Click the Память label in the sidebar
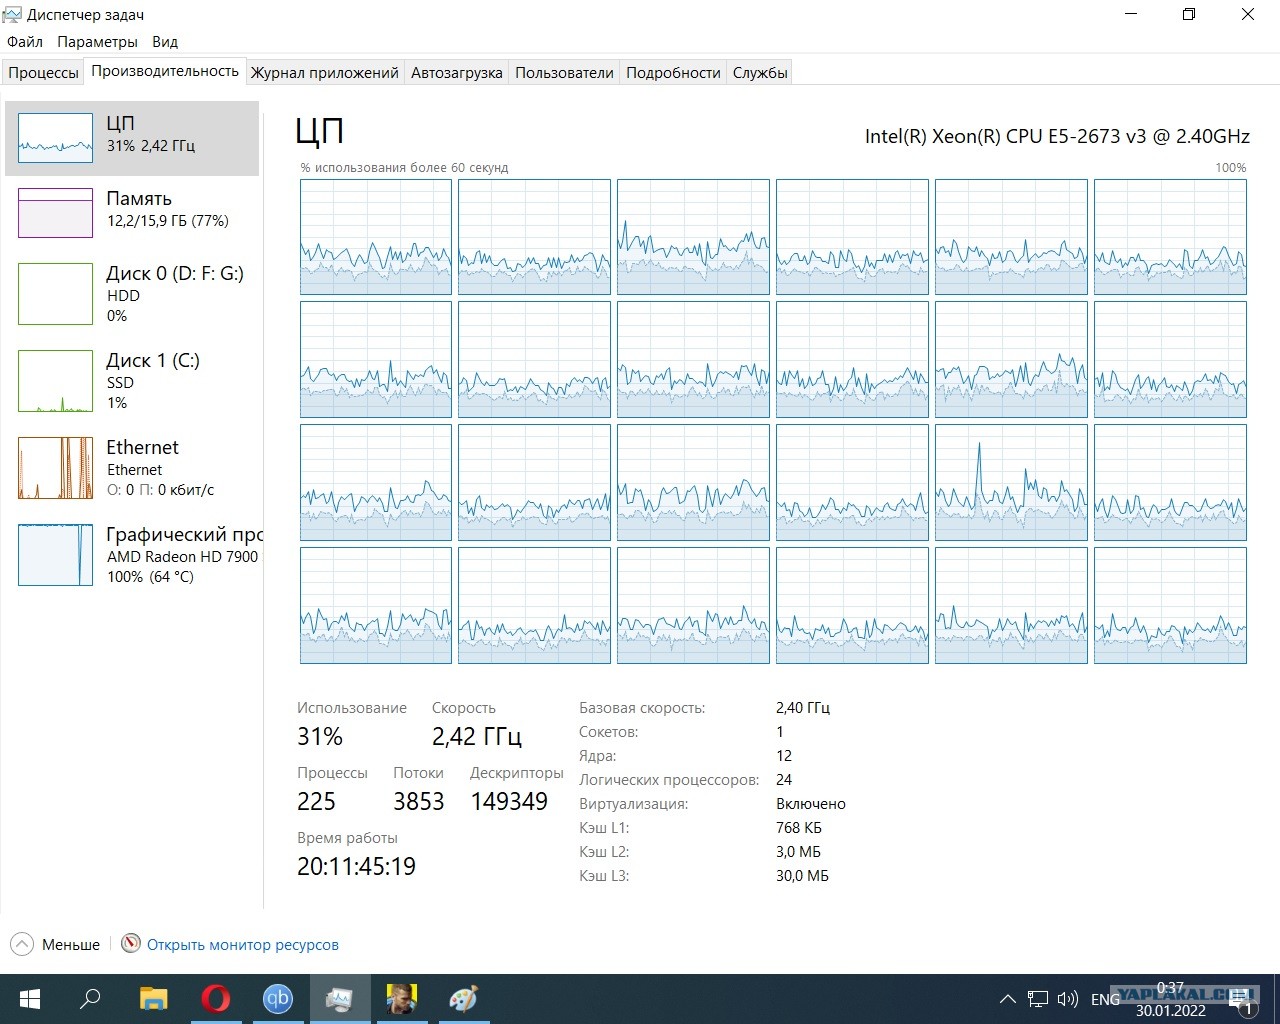This screenshot has width=1280, height=1024. (139, 198)
